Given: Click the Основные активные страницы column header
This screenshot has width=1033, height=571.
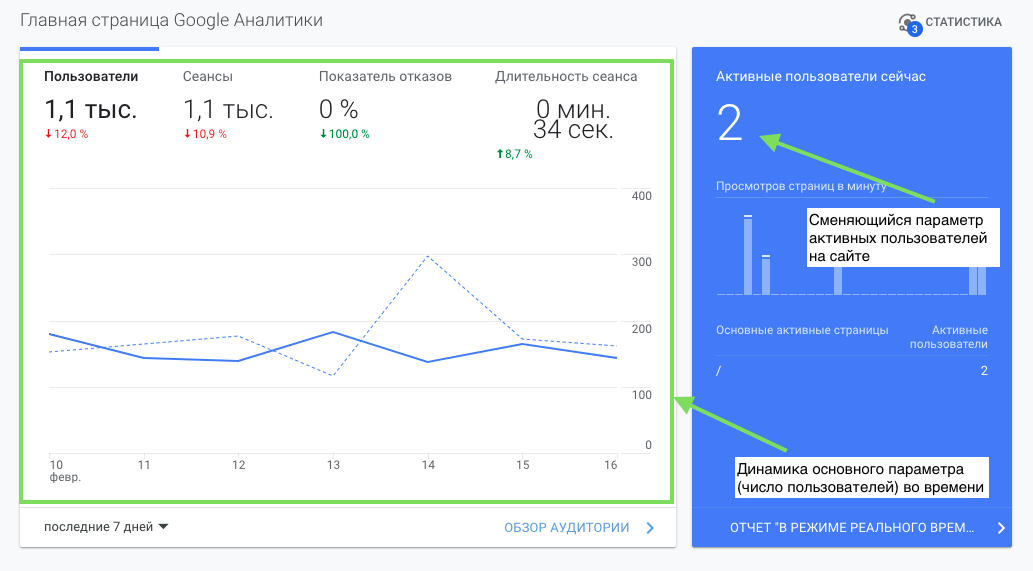Looking at the screenshot, I should pos(802,330).
